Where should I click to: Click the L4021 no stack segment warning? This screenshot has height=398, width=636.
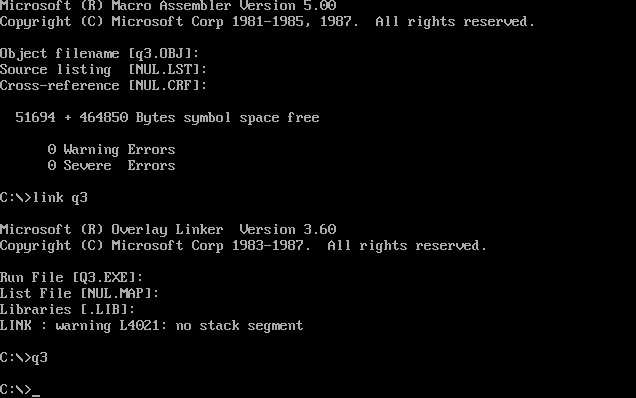coord(151,325)
